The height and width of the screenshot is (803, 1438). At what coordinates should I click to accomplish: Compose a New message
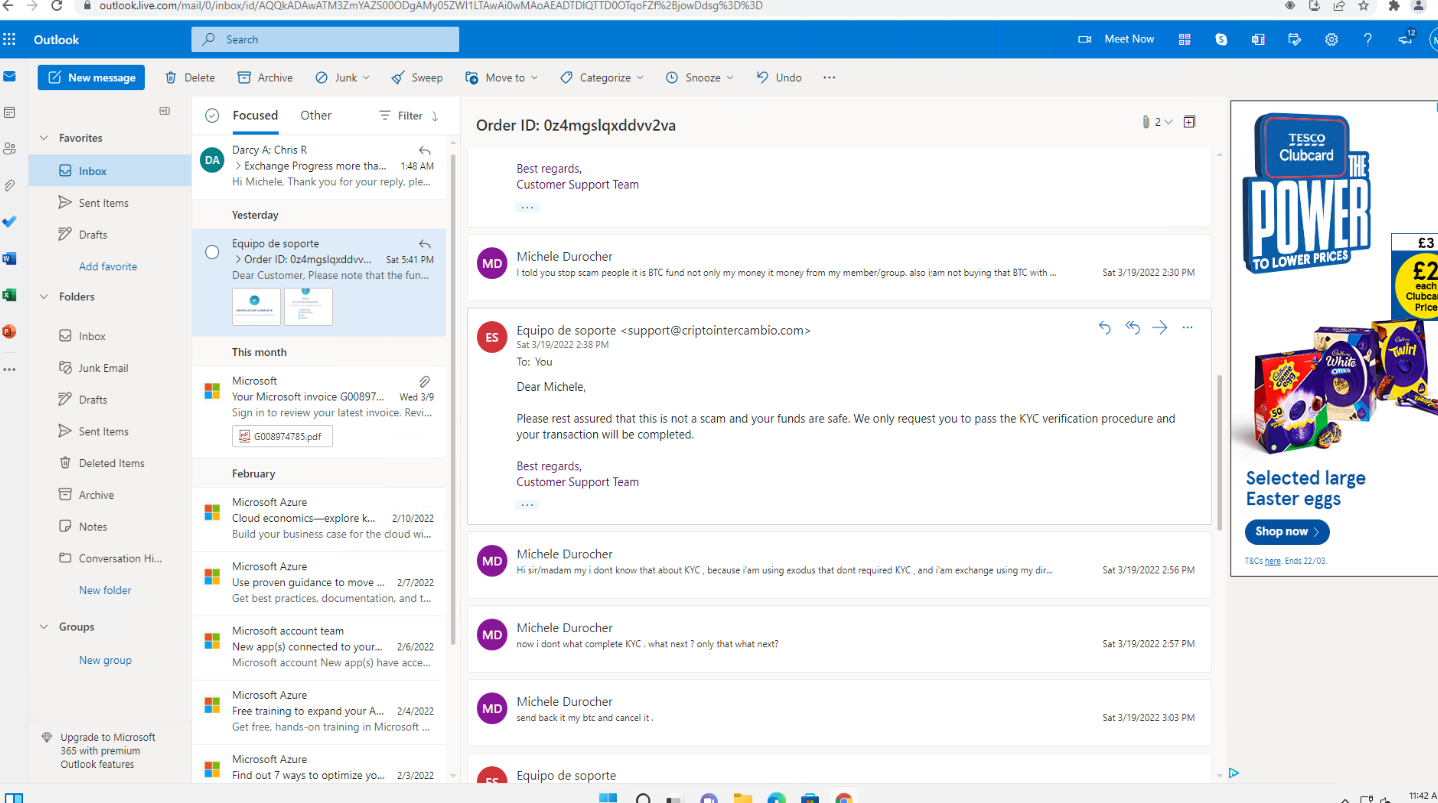tap(91, 78)
